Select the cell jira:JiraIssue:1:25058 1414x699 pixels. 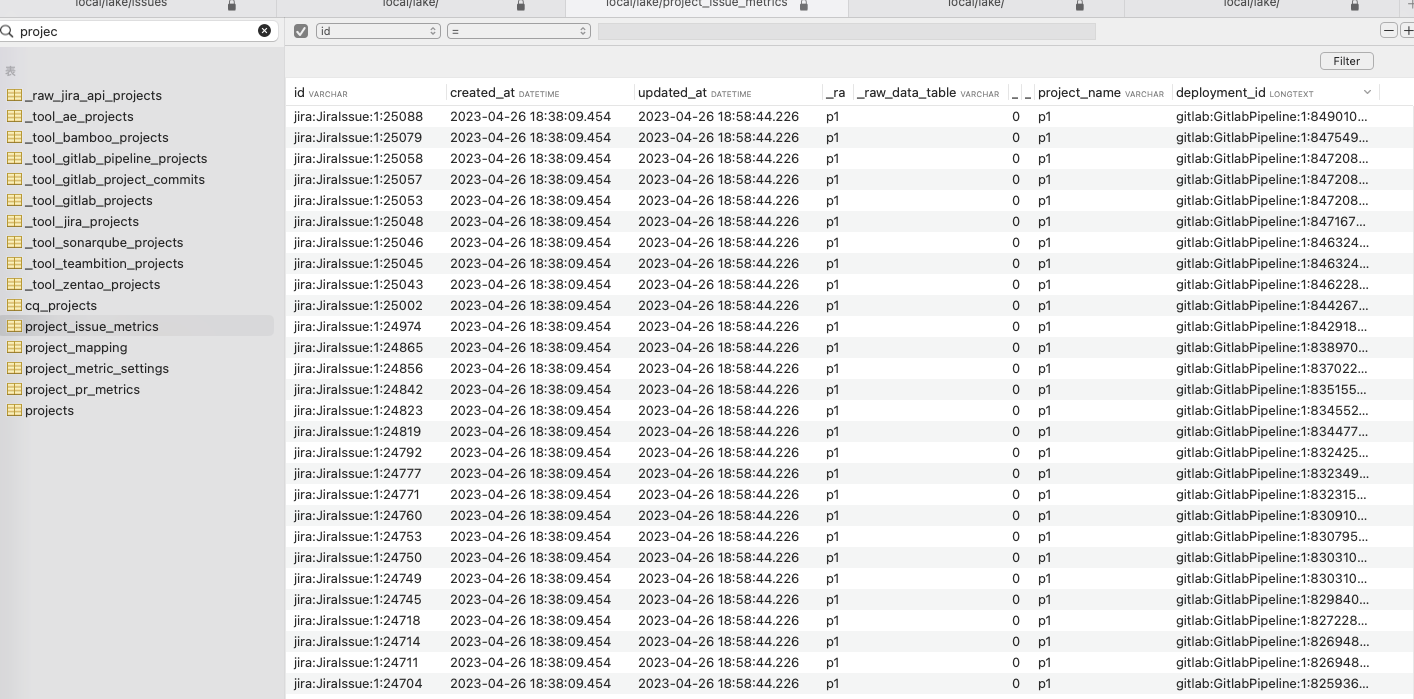click(358, 158)
